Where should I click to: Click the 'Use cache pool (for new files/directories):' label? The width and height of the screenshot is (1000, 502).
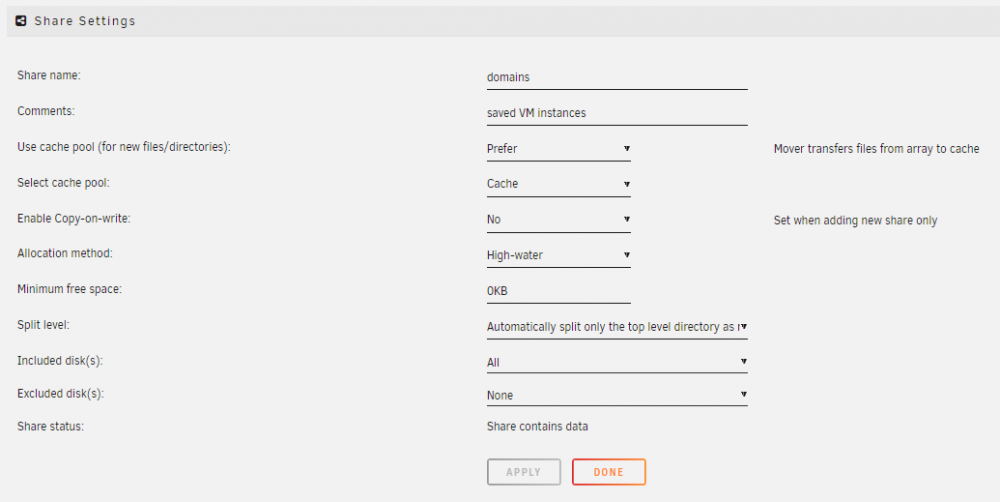pyautogui.click(x=124, y=147)
